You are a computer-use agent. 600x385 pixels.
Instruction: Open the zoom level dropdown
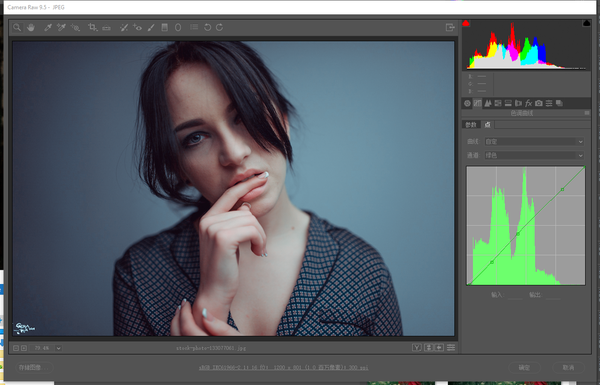tap(59, 348)
